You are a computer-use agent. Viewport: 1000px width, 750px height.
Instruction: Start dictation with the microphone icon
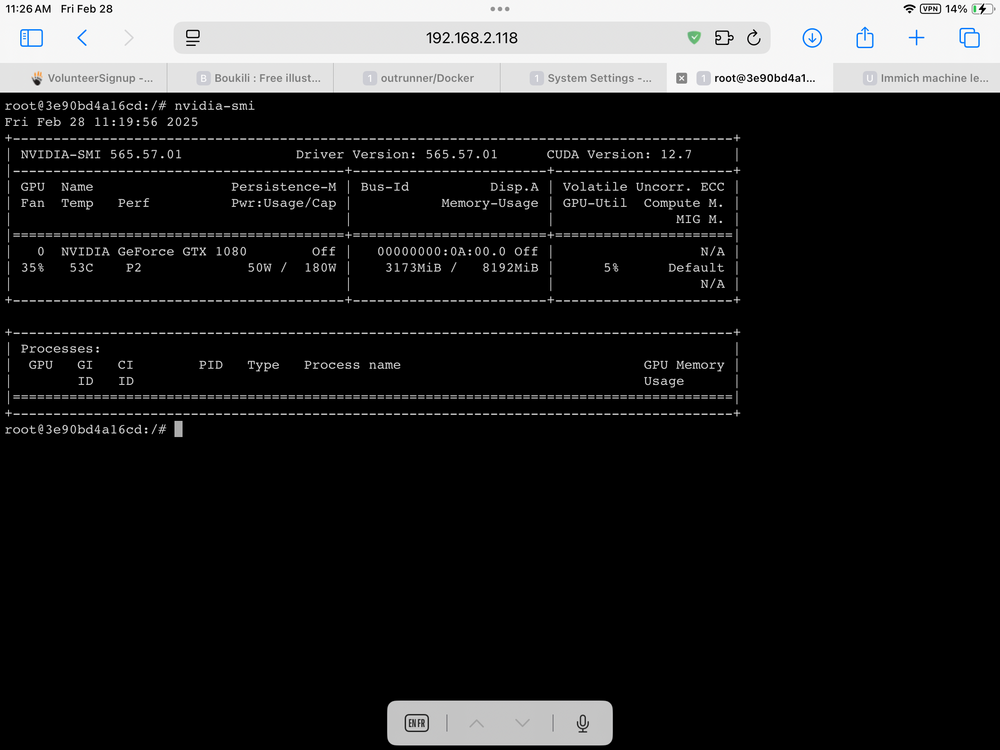point(582,723)
